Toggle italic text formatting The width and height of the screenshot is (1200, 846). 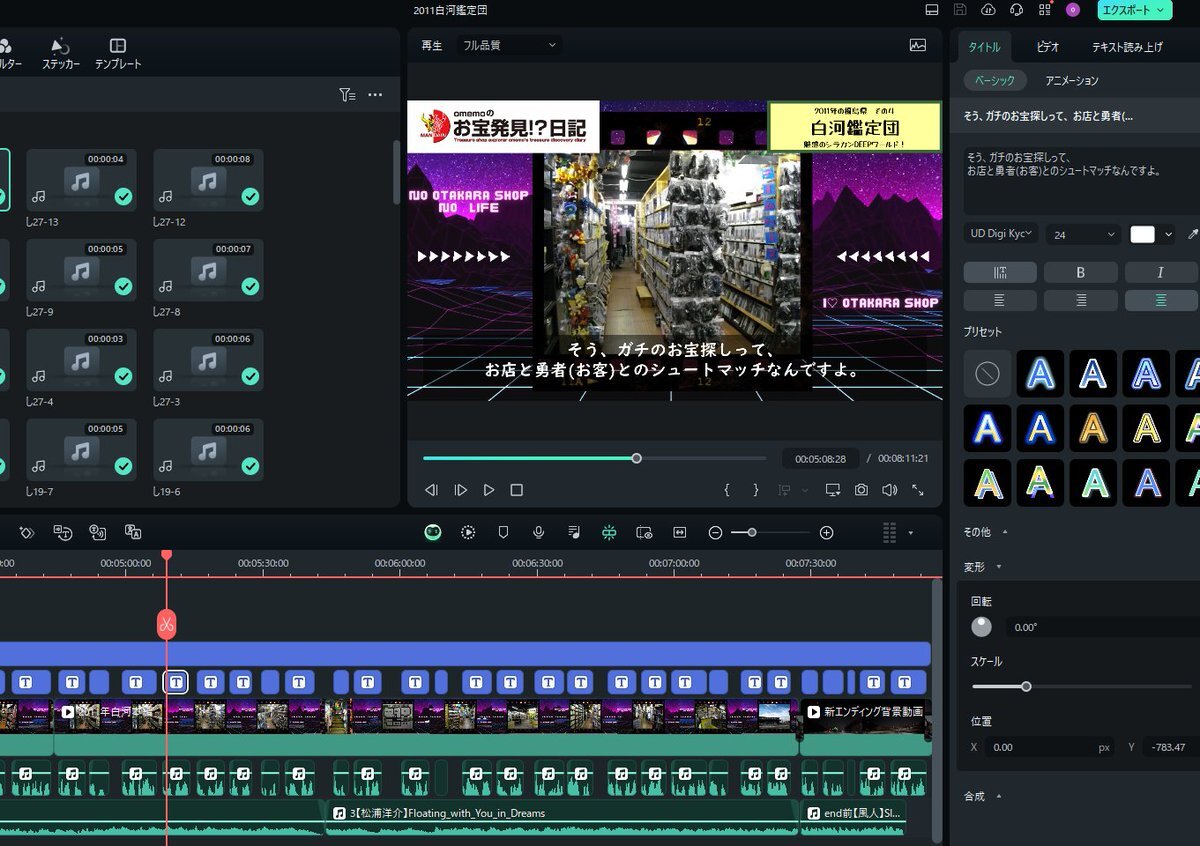1161,272
